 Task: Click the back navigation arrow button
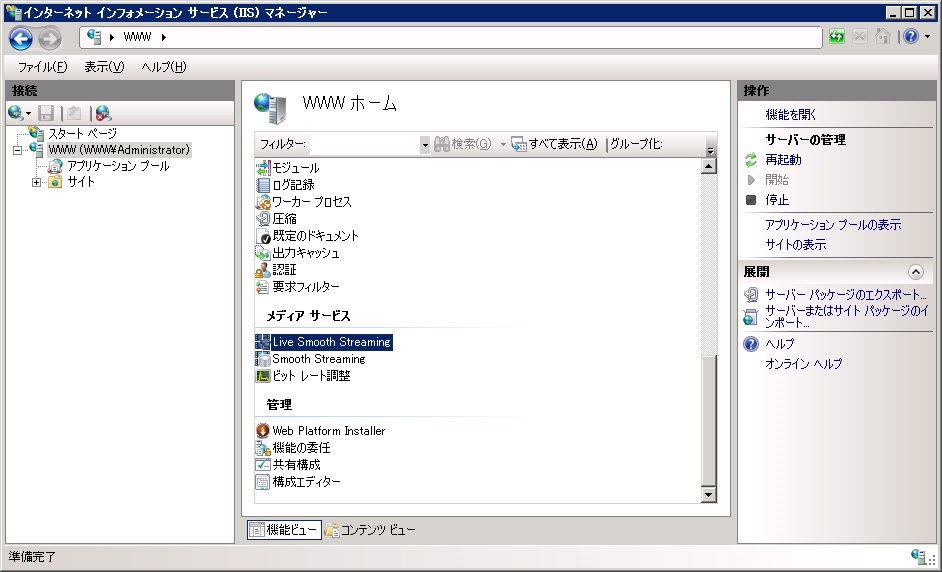(21, 38)
